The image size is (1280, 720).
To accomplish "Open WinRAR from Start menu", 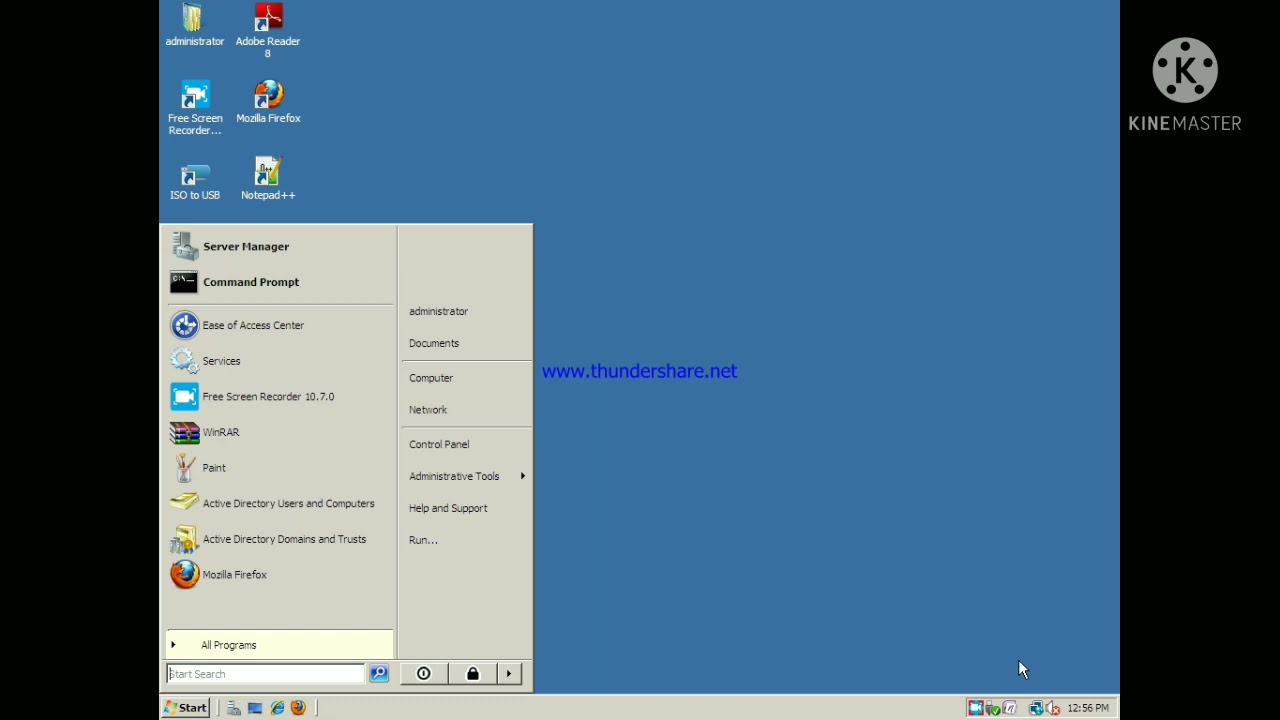I will [x=280, y=432].
